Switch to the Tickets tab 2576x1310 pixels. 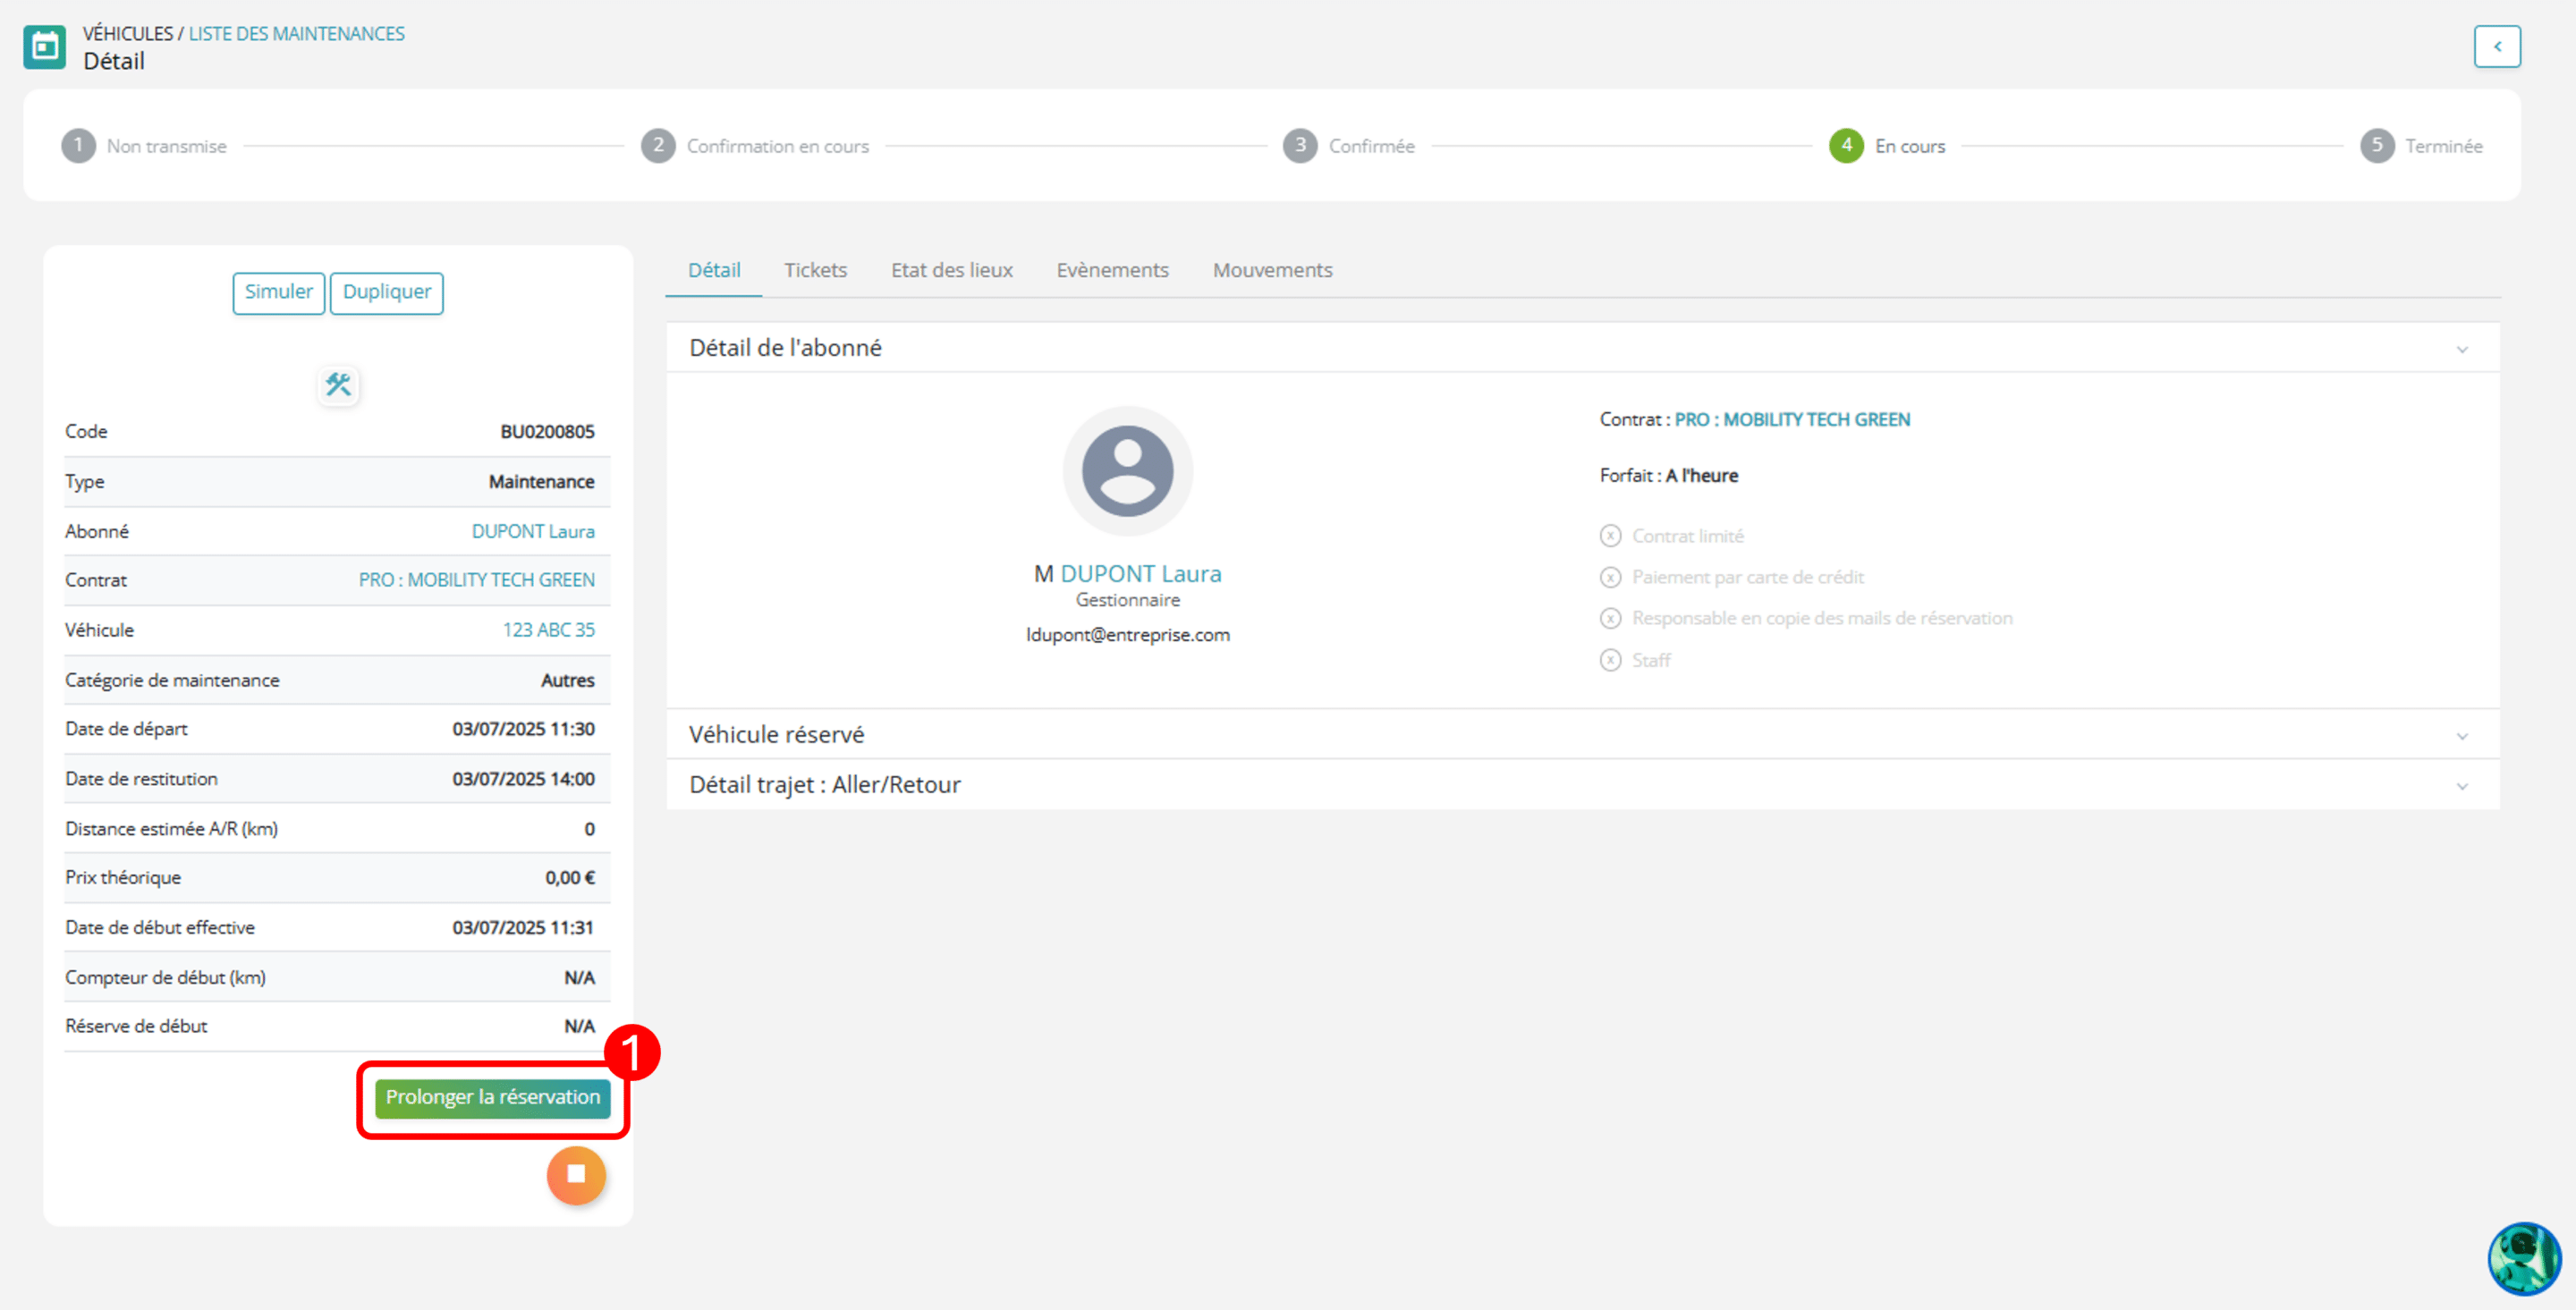click(x=815, y=270)
